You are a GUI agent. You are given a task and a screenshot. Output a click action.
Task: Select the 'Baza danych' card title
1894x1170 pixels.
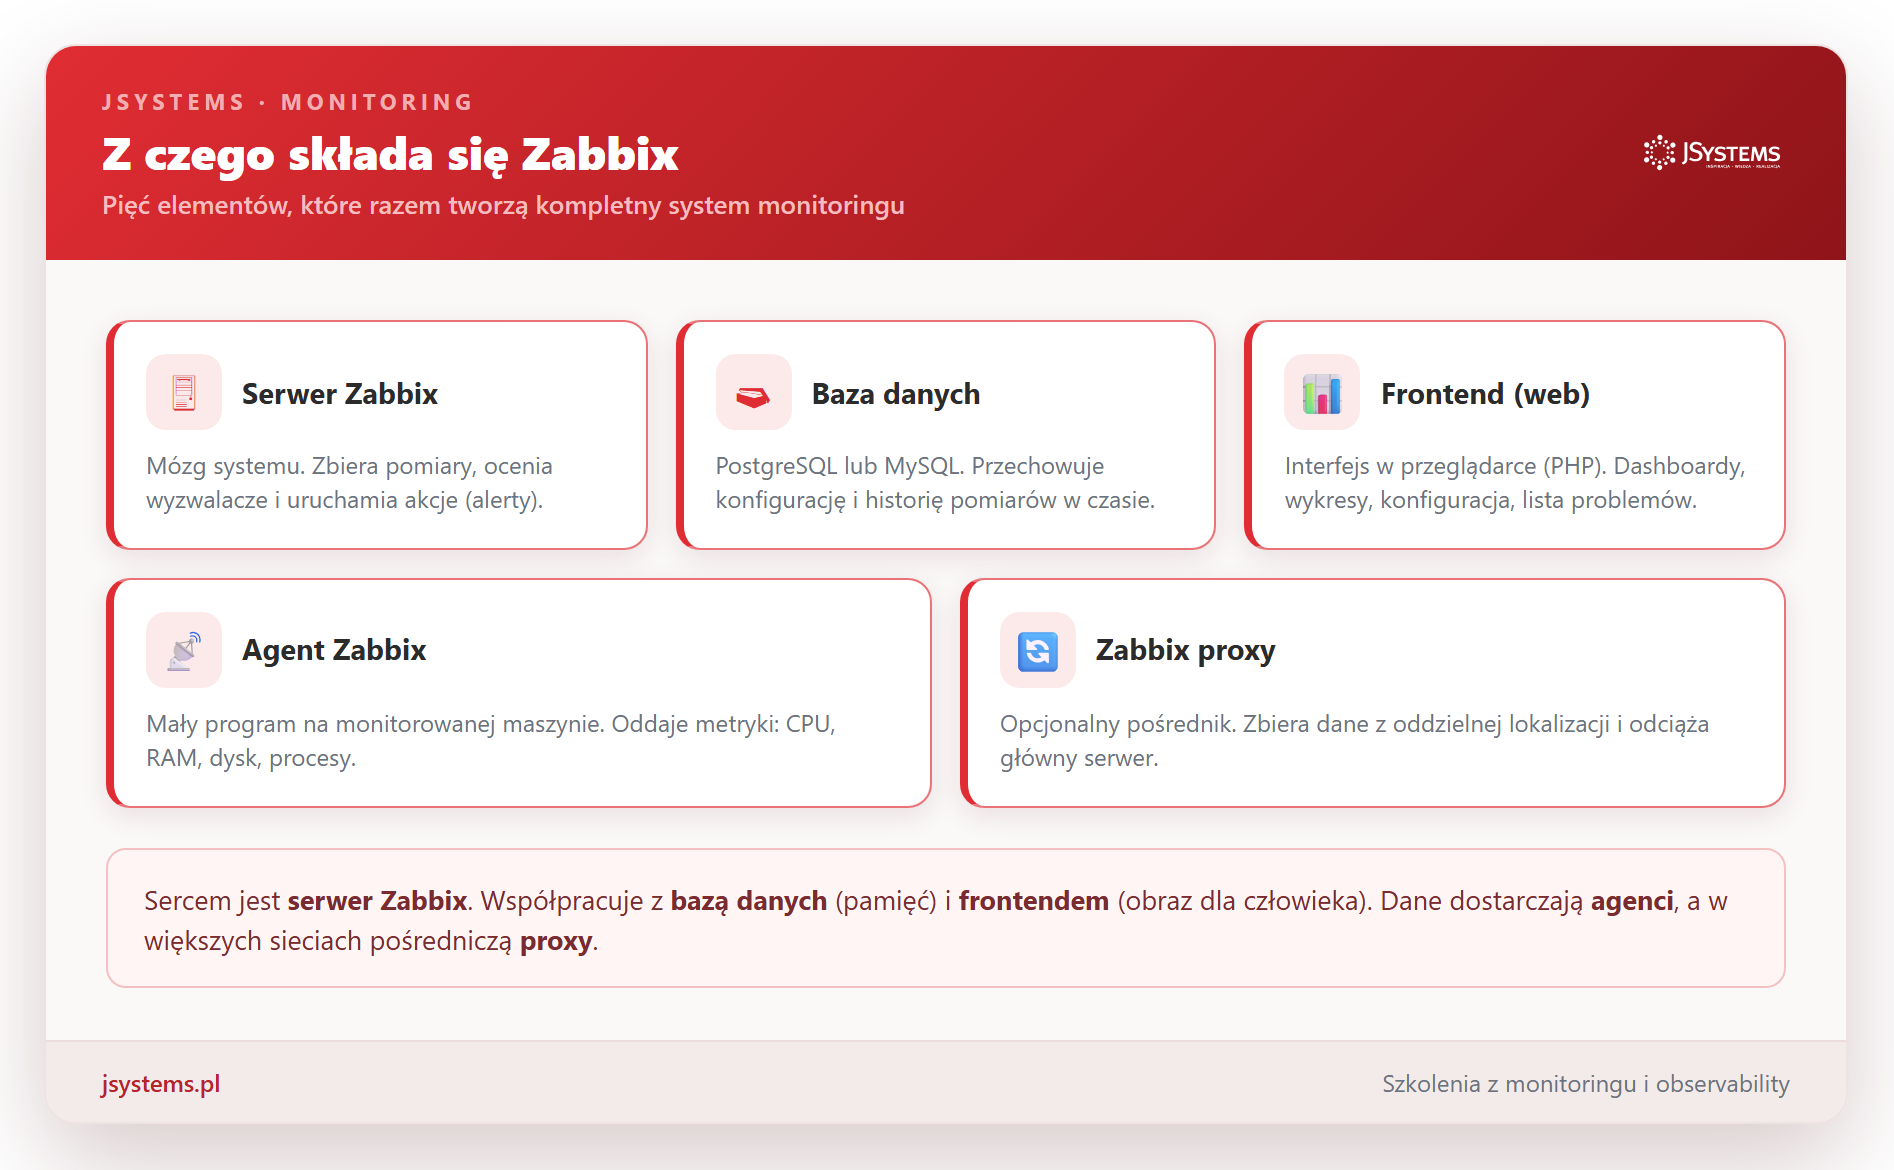click(896, 394)
